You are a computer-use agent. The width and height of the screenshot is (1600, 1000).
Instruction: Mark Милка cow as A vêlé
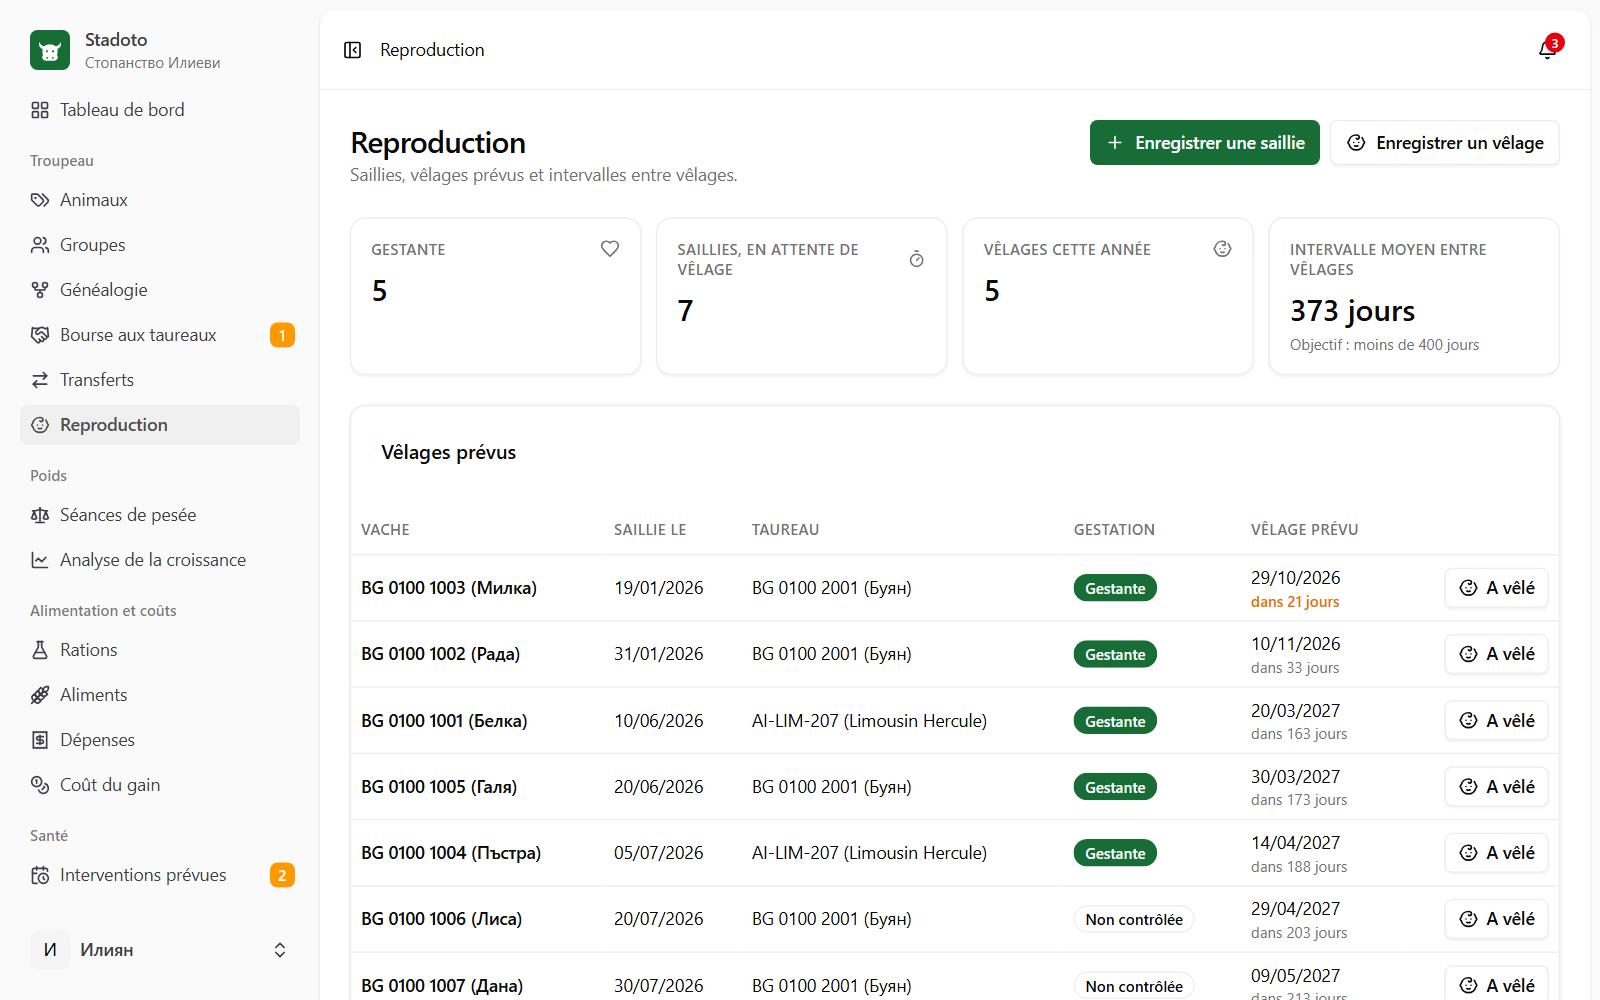point(1497,588)
